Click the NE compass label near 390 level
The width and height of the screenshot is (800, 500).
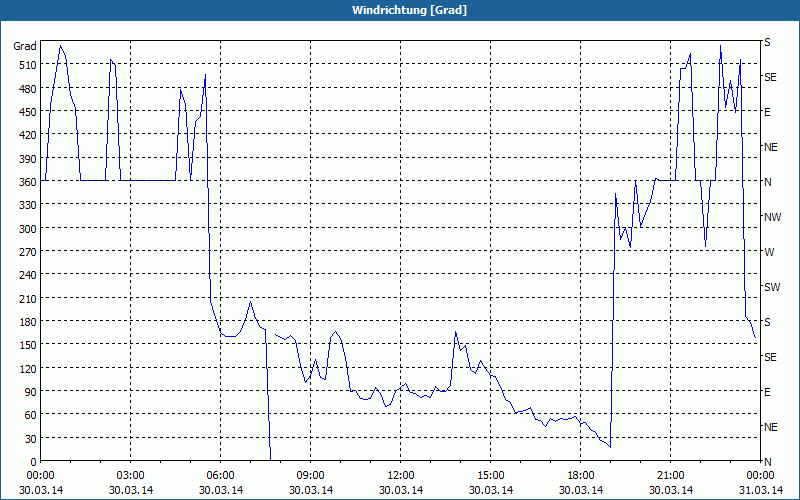pyautogui.click(x=771, y=147)
